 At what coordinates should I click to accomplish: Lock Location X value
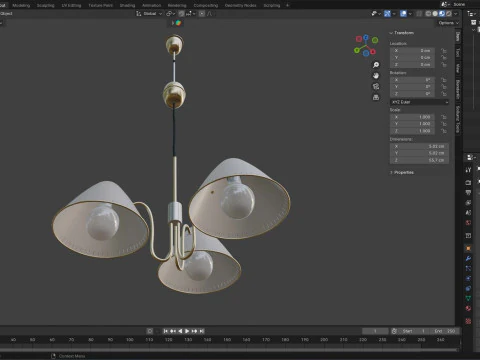[444, 51]
